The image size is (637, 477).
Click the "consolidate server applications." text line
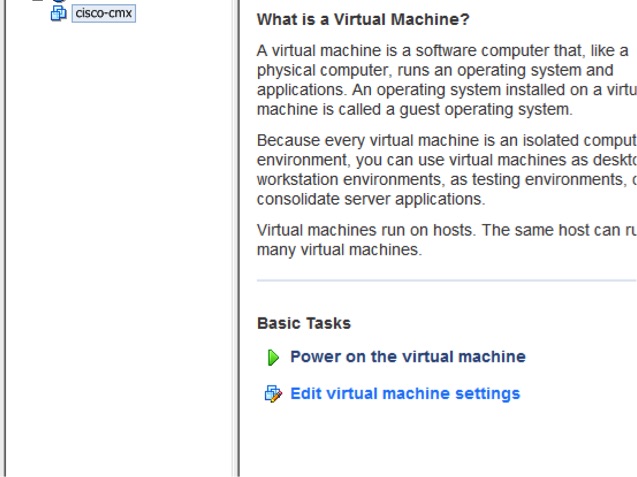[x=370, y=199]
